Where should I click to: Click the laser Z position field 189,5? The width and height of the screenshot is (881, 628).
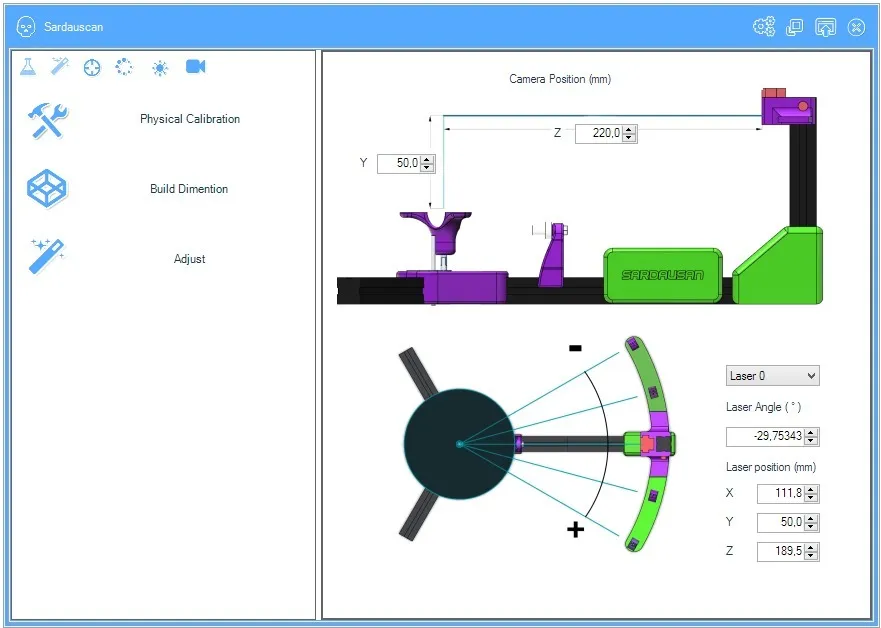780,552
